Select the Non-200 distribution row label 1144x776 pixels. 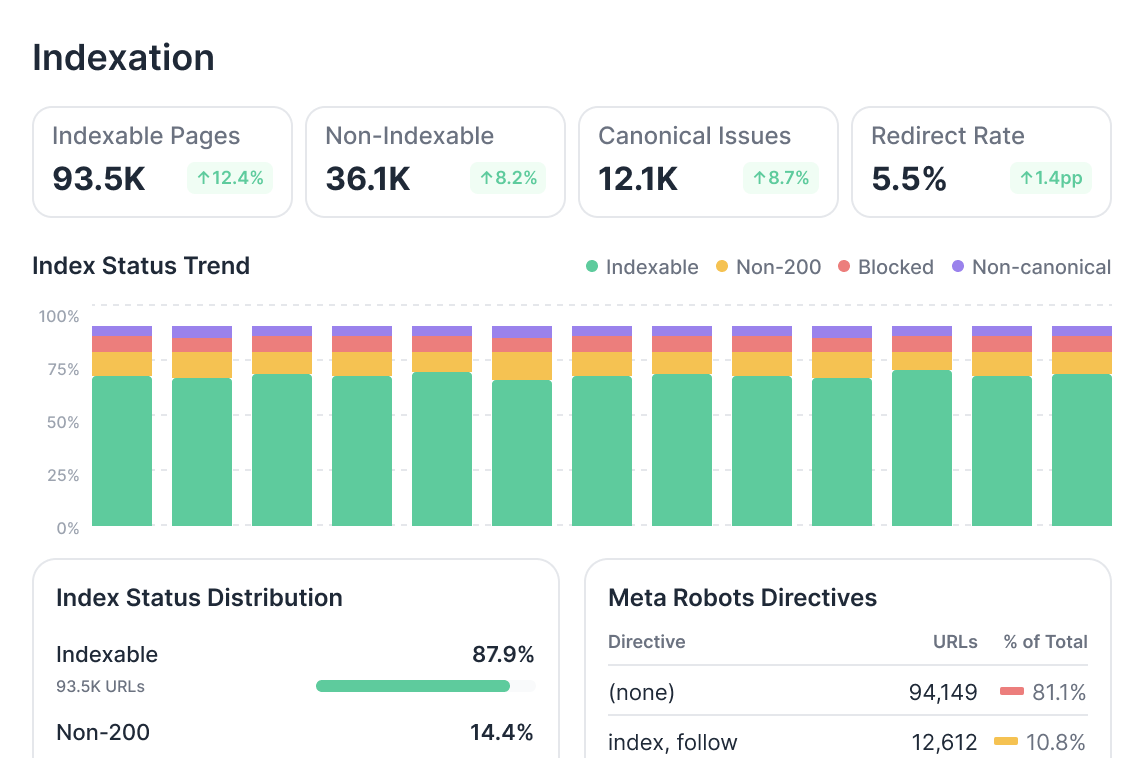(103, 732)
